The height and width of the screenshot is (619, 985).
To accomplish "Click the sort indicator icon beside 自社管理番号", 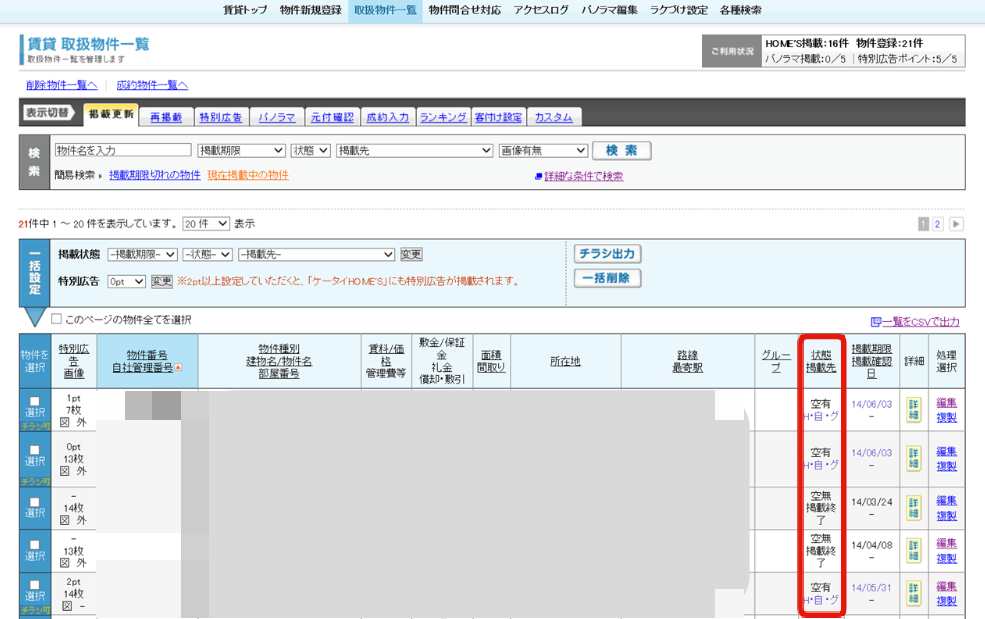I will point(178,367).
